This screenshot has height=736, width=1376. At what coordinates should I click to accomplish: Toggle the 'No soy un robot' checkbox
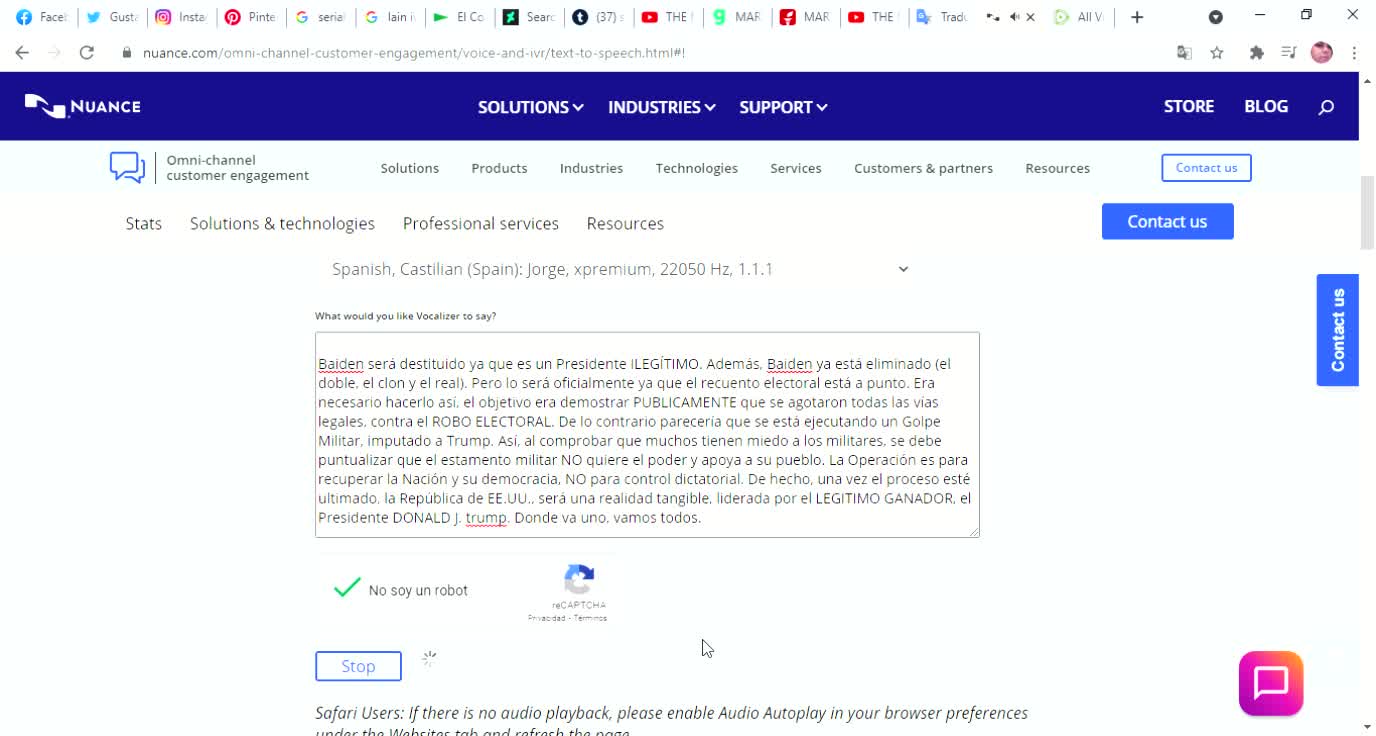(347, 588)
